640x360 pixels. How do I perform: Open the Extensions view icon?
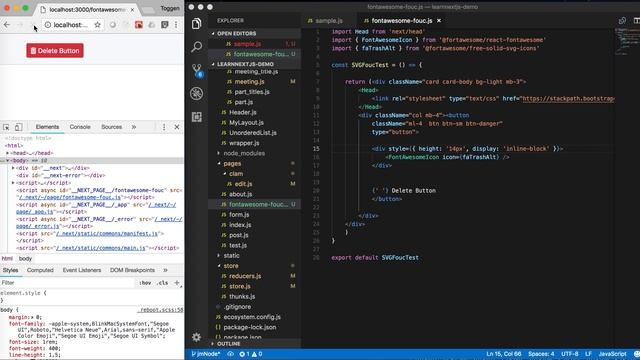196,117
